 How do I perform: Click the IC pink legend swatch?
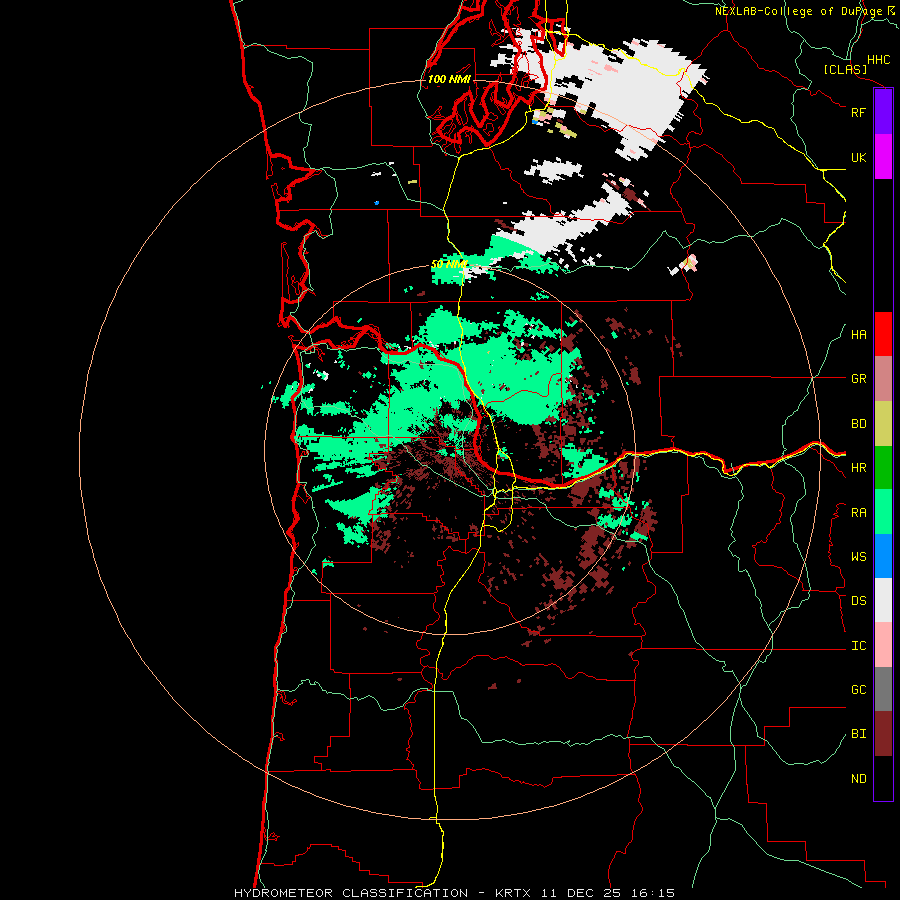coord(883,645)
